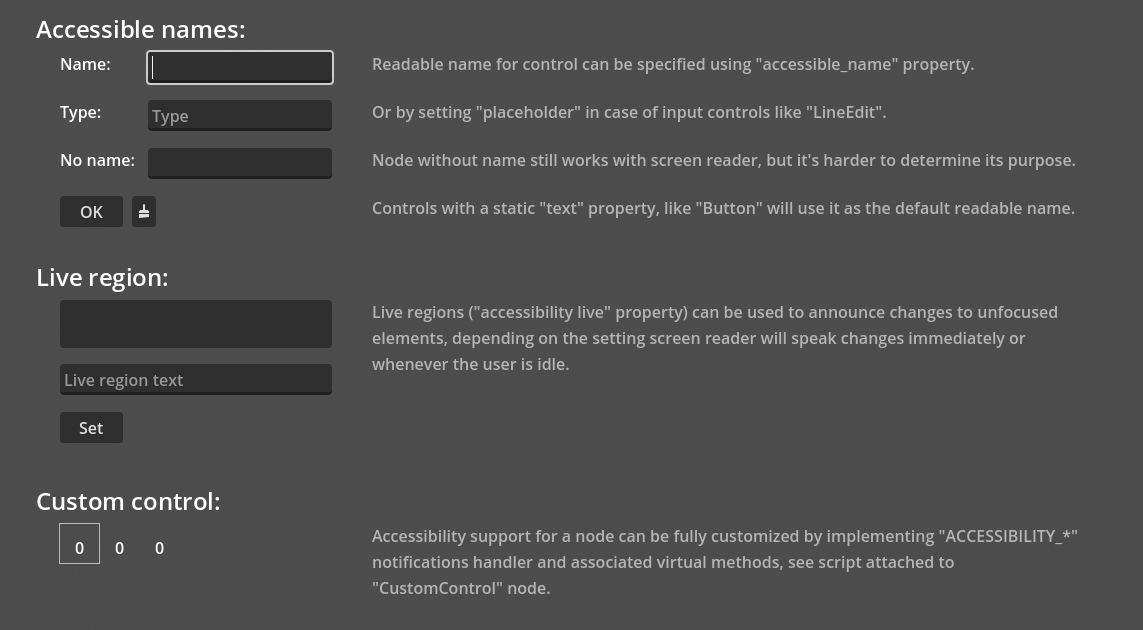Click the Live region heading
This screenshot has width=1143, height=630.
pyautogui.click(x=102, y=276)
